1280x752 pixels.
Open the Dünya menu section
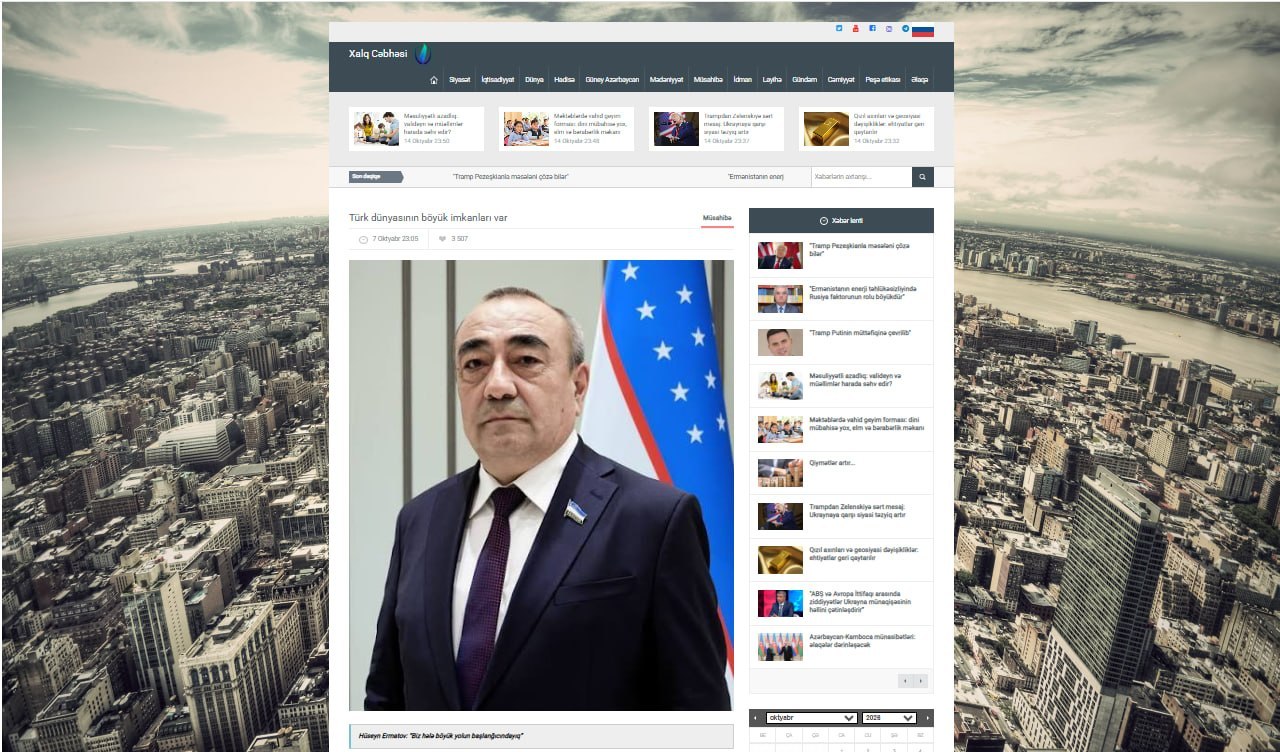tap(535, 80)
